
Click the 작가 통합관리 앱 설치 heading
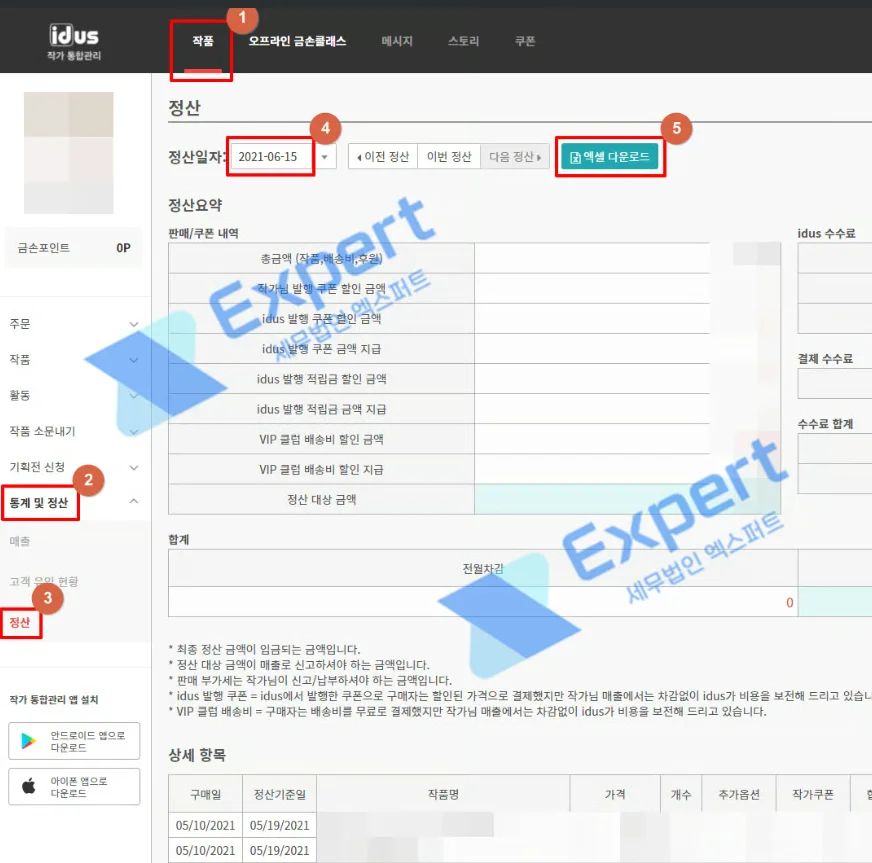tap(54, 700)
